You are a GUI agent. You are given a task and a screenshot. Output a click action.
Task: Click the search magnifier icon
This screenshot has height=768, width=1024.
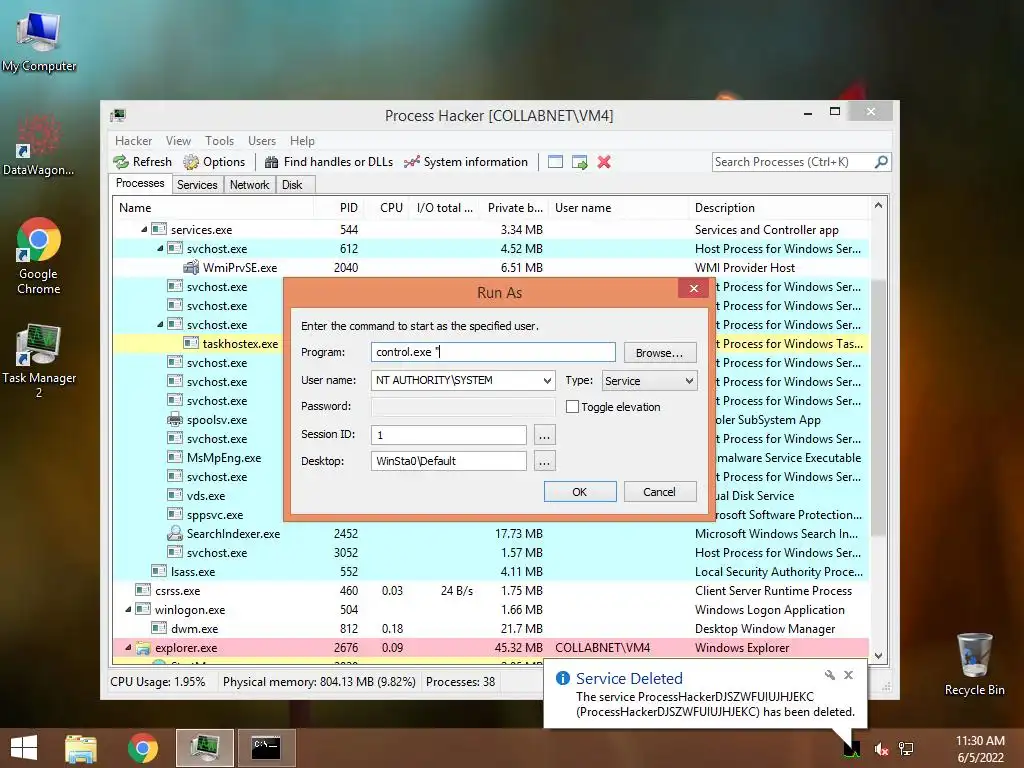point(881,161)
